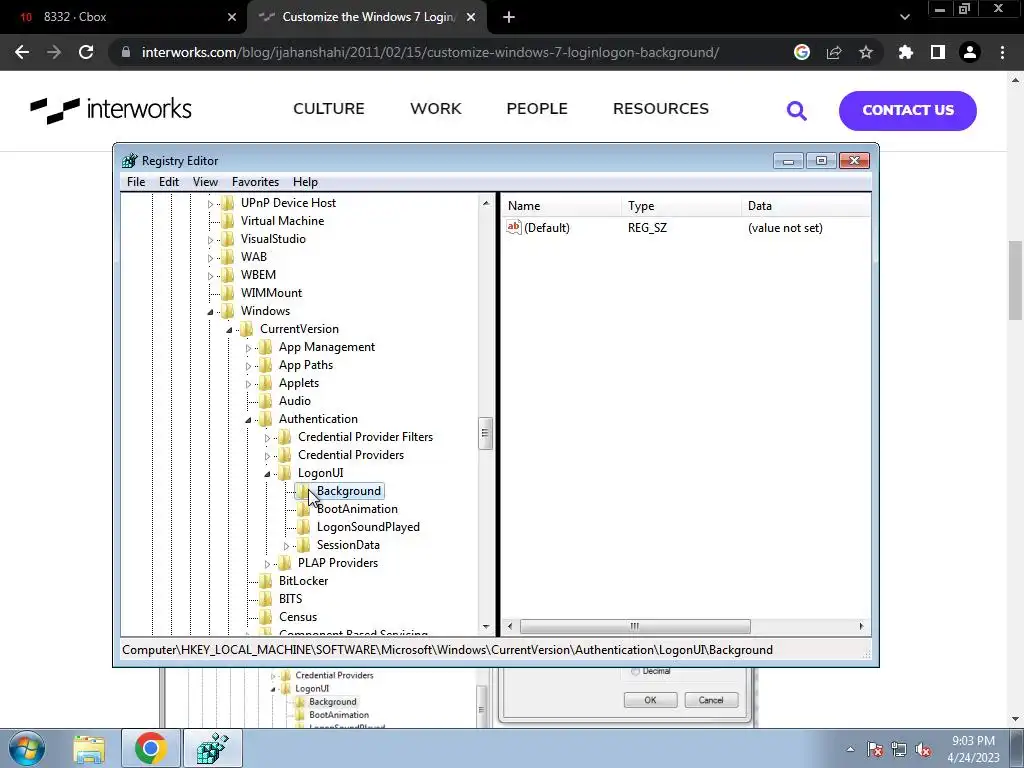Viewport: 1024px width, 768px height.
Task: Click the Decimal radio button
Action: (635, 671)
